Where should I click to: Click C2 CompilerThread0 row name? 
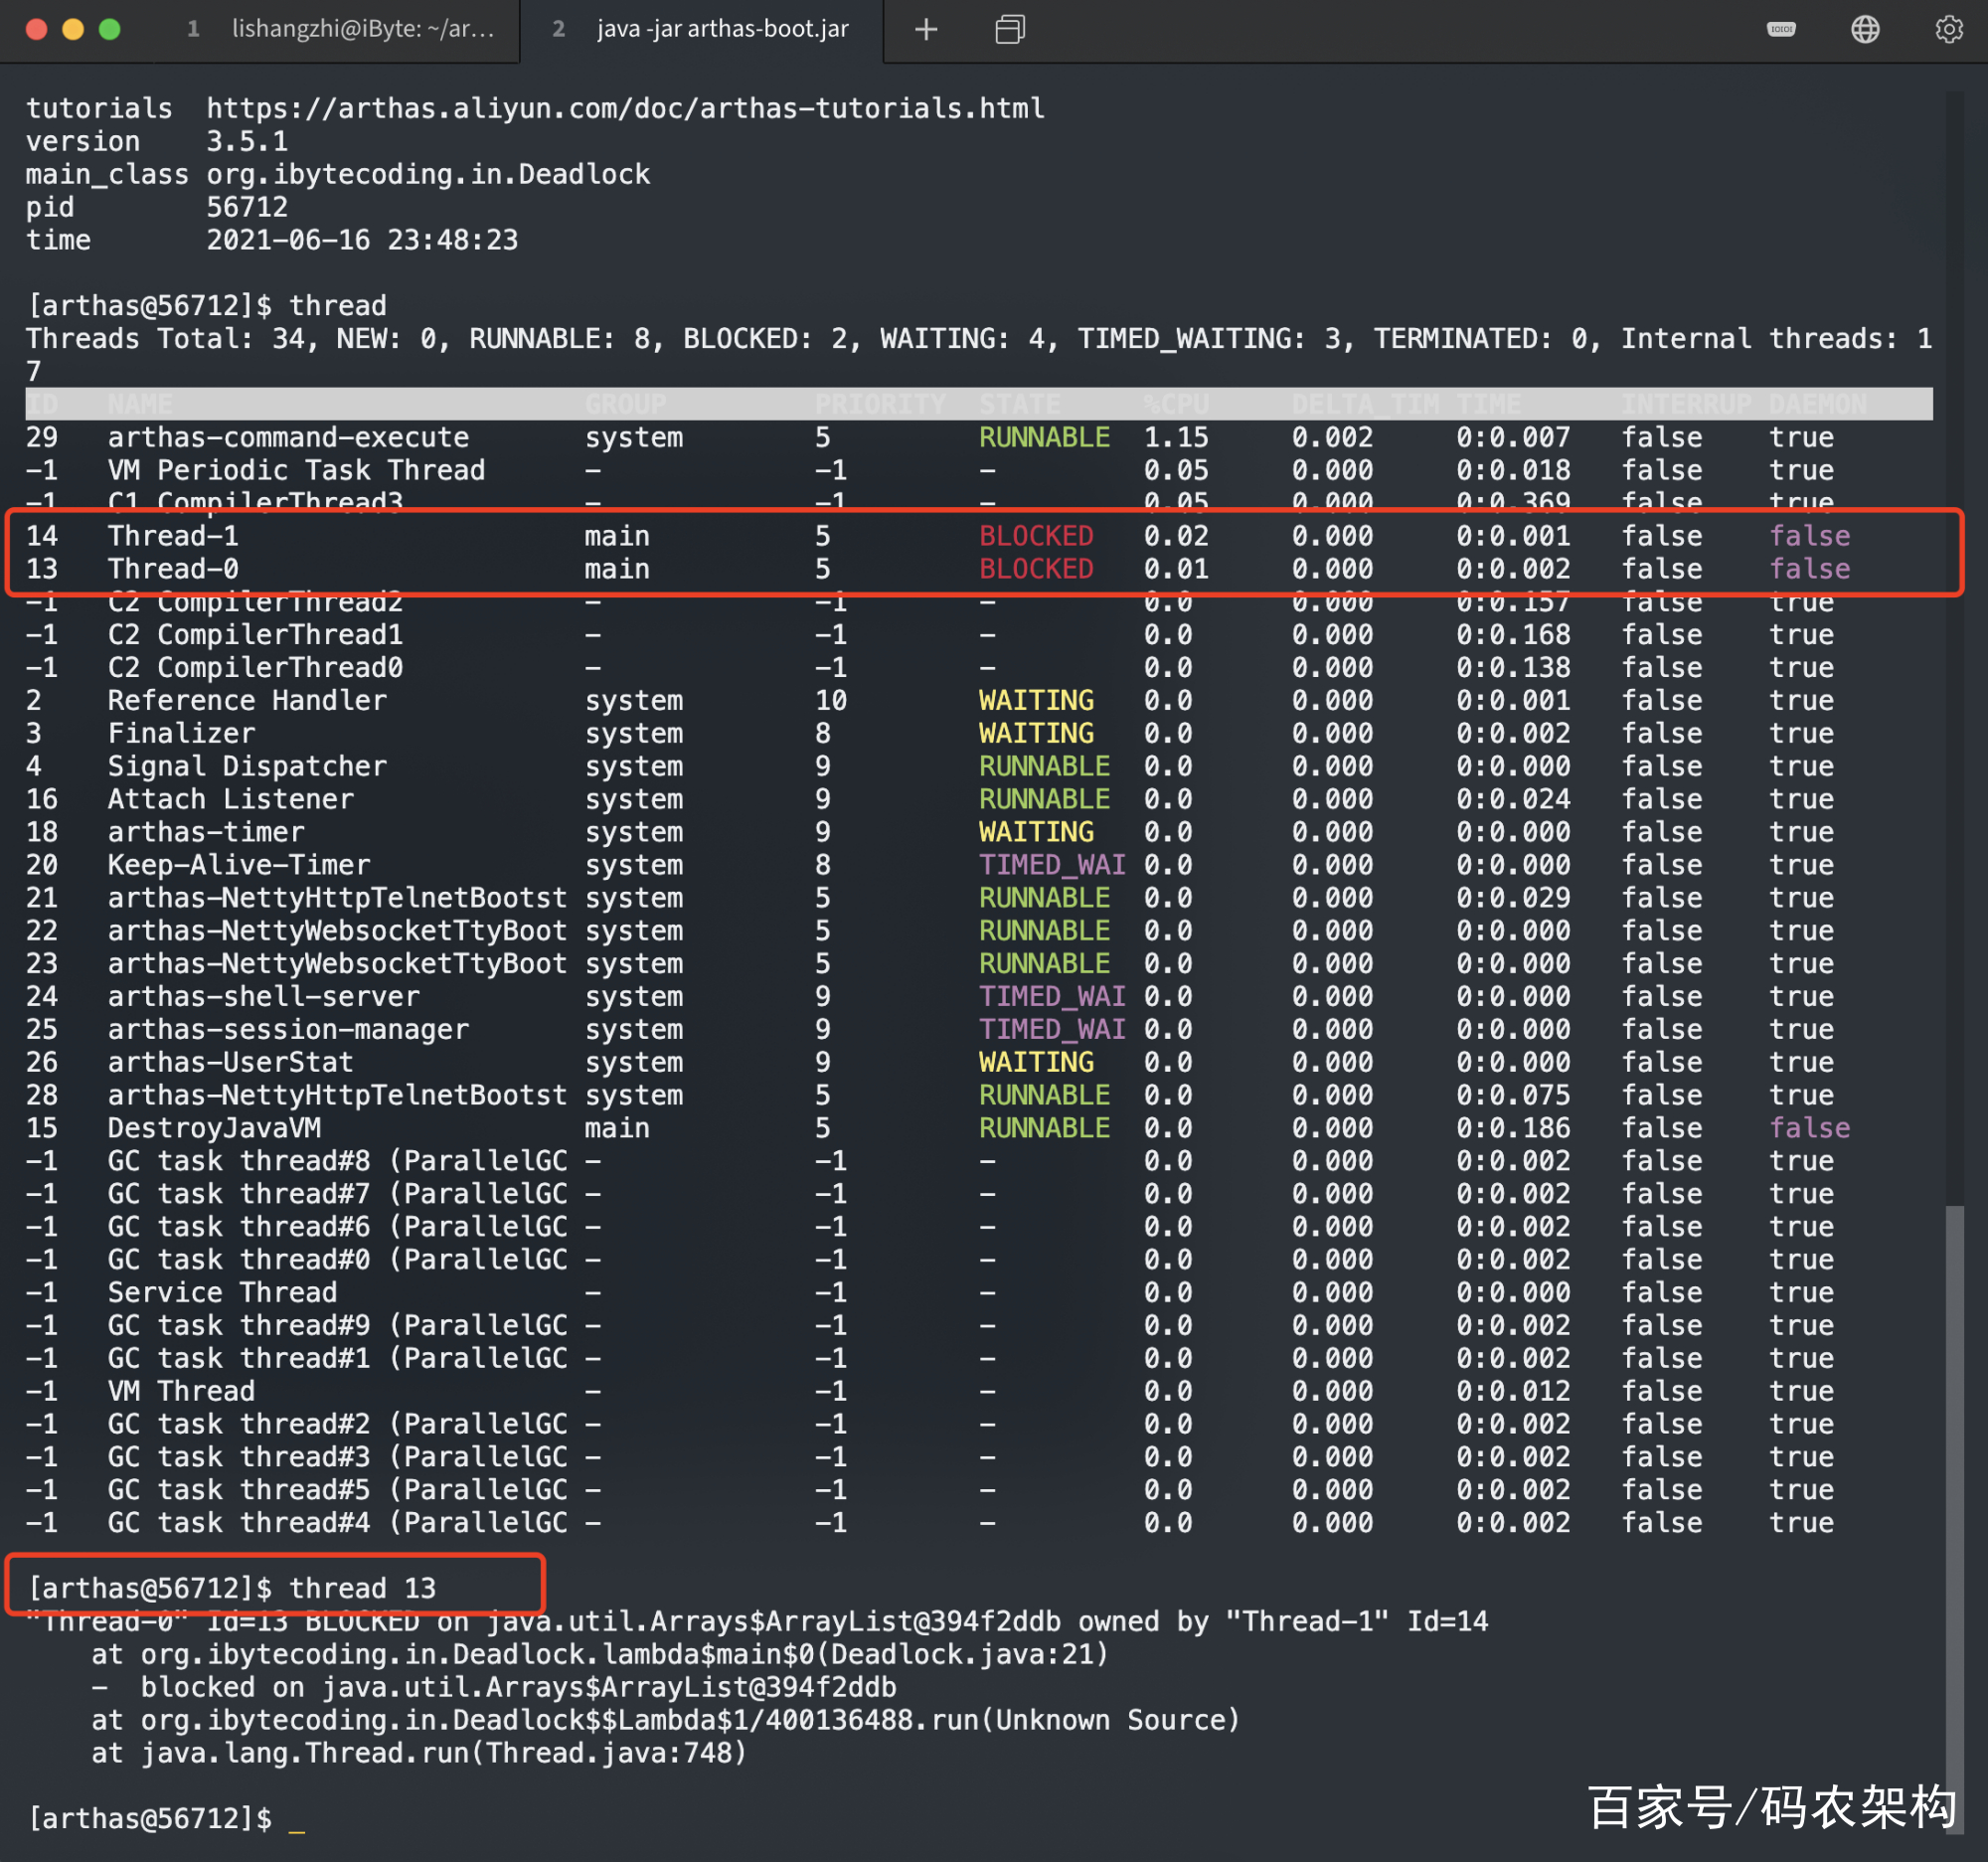pyautogui.click(x=255, y=668)
